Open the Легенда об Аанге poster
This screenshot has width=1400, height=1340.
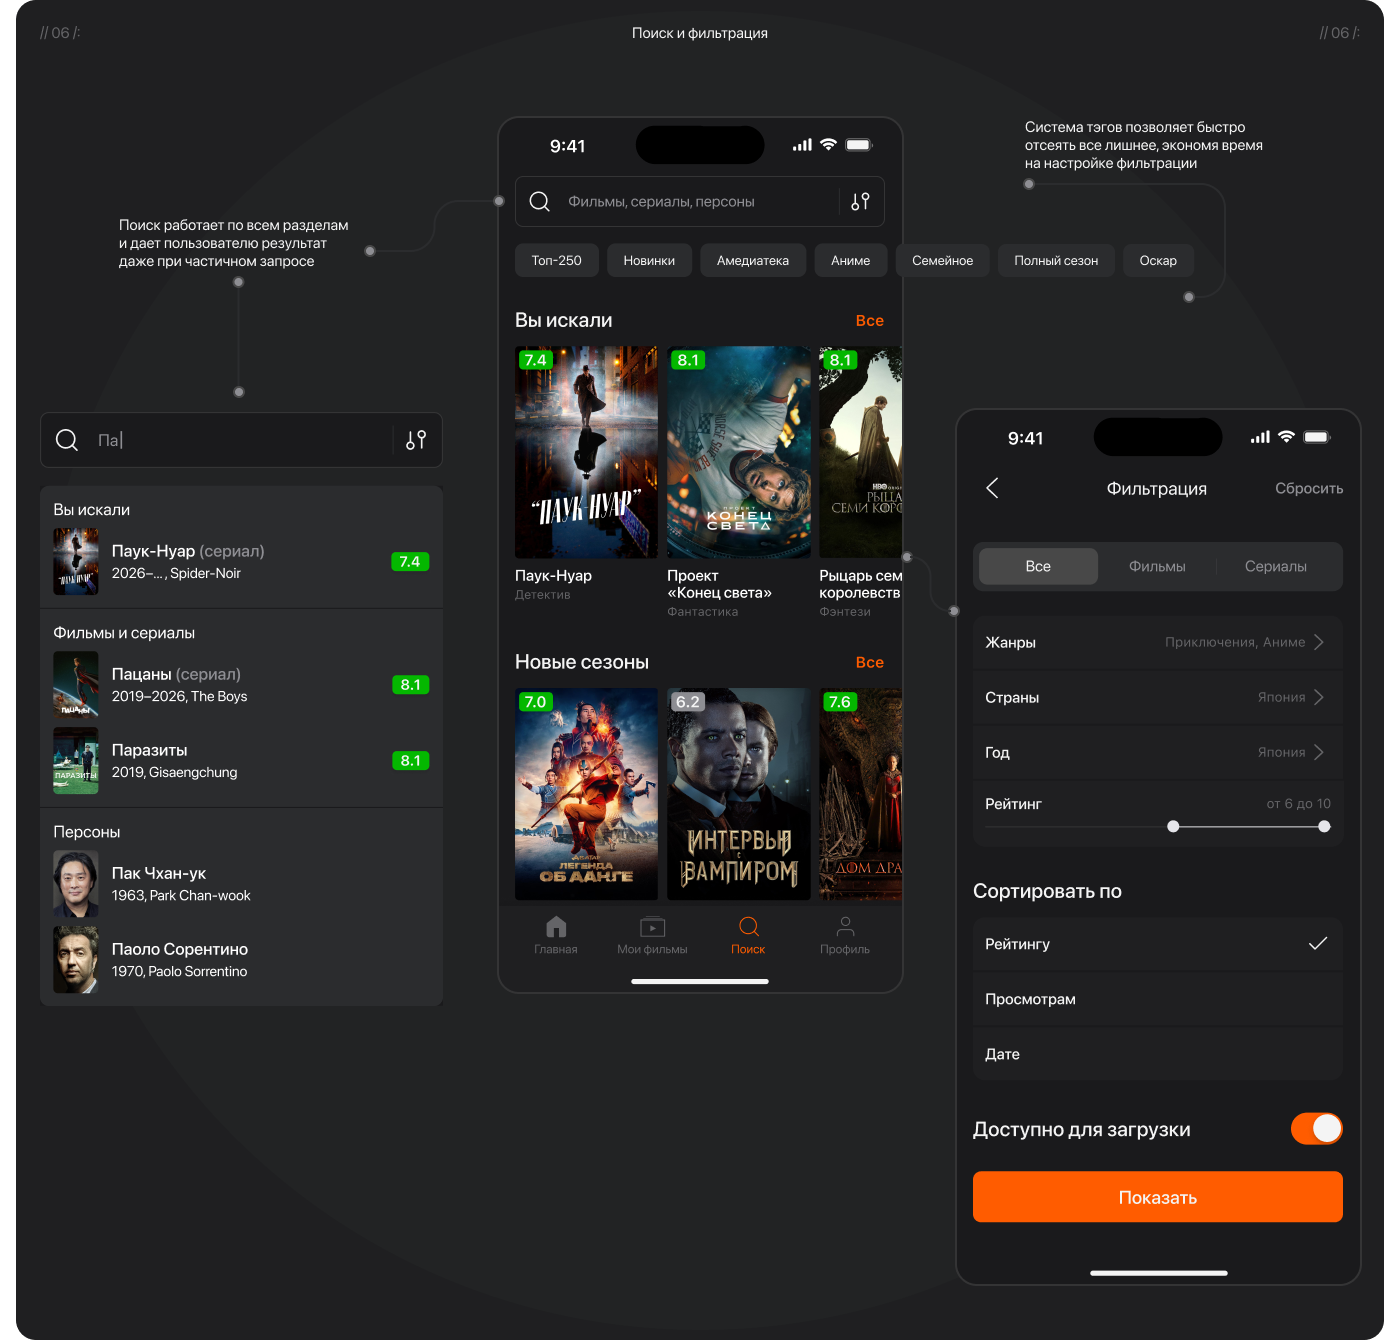click(586, 794)
